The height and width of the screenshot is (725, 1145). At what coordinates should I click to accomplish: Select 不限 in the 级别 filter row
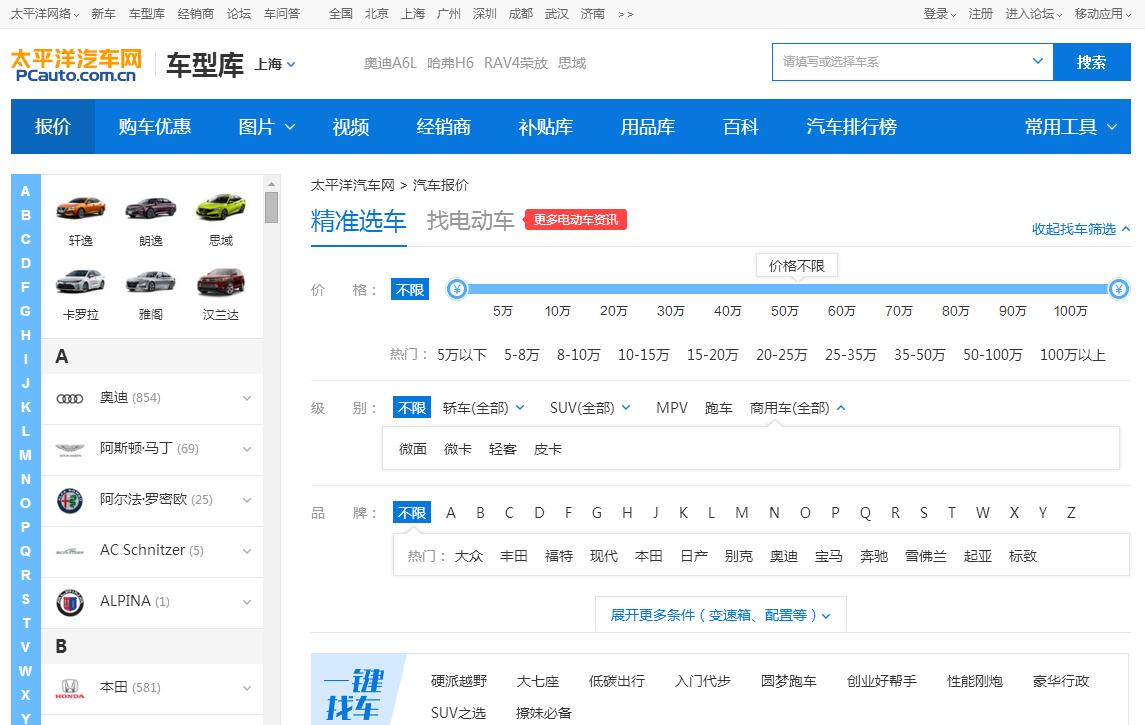(412, 408)
